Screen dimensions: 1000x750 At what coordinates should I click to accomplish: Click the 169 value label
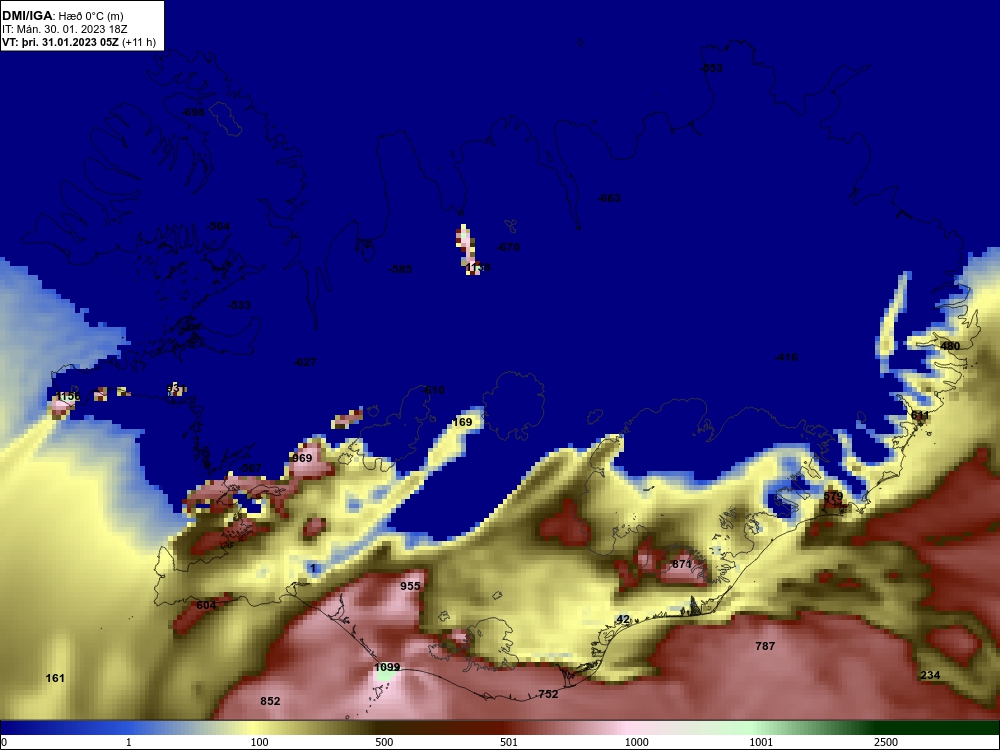[x=462, y=422]
